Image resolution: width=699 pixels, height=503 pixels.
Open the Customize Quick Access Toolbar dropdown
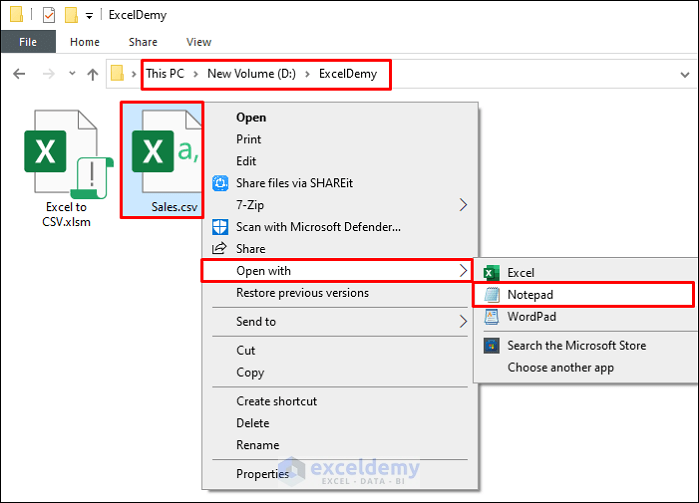[90, 16]
